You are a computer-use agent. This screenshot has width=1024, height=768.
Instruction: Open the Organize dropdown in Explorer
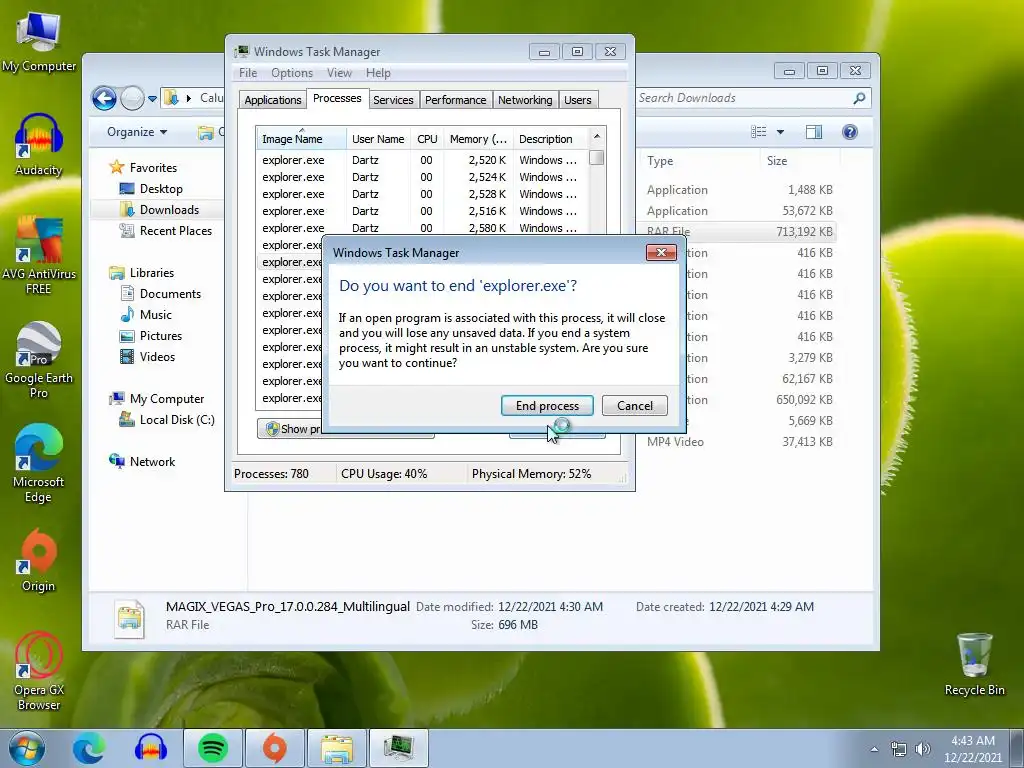point(137,132)
